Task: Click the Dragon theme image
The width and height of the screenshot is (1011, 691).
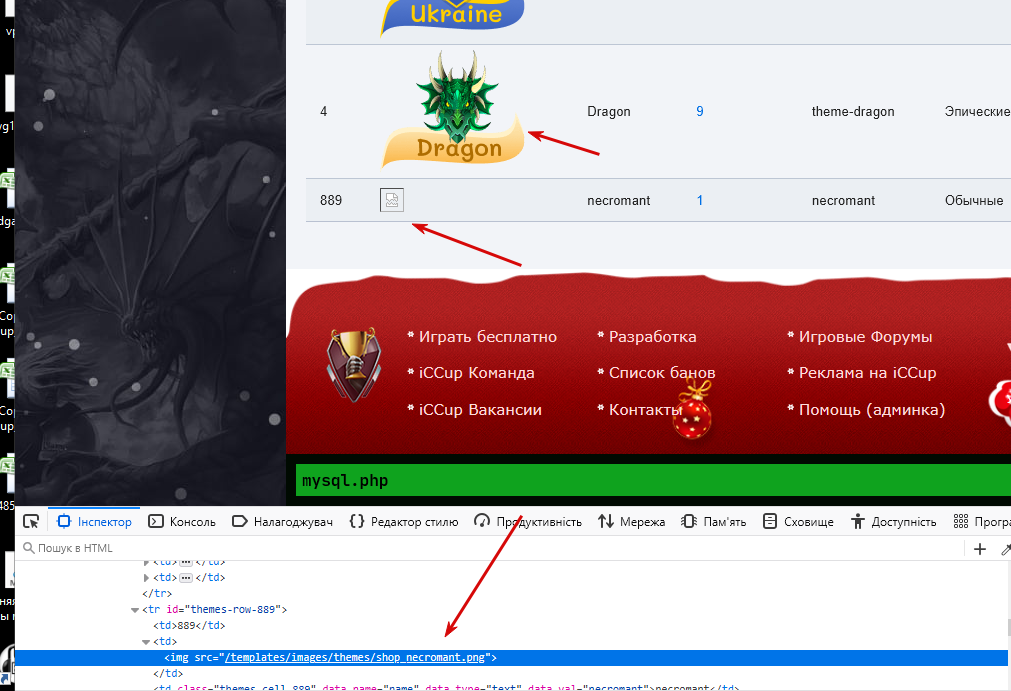Action: click(453, 110)
